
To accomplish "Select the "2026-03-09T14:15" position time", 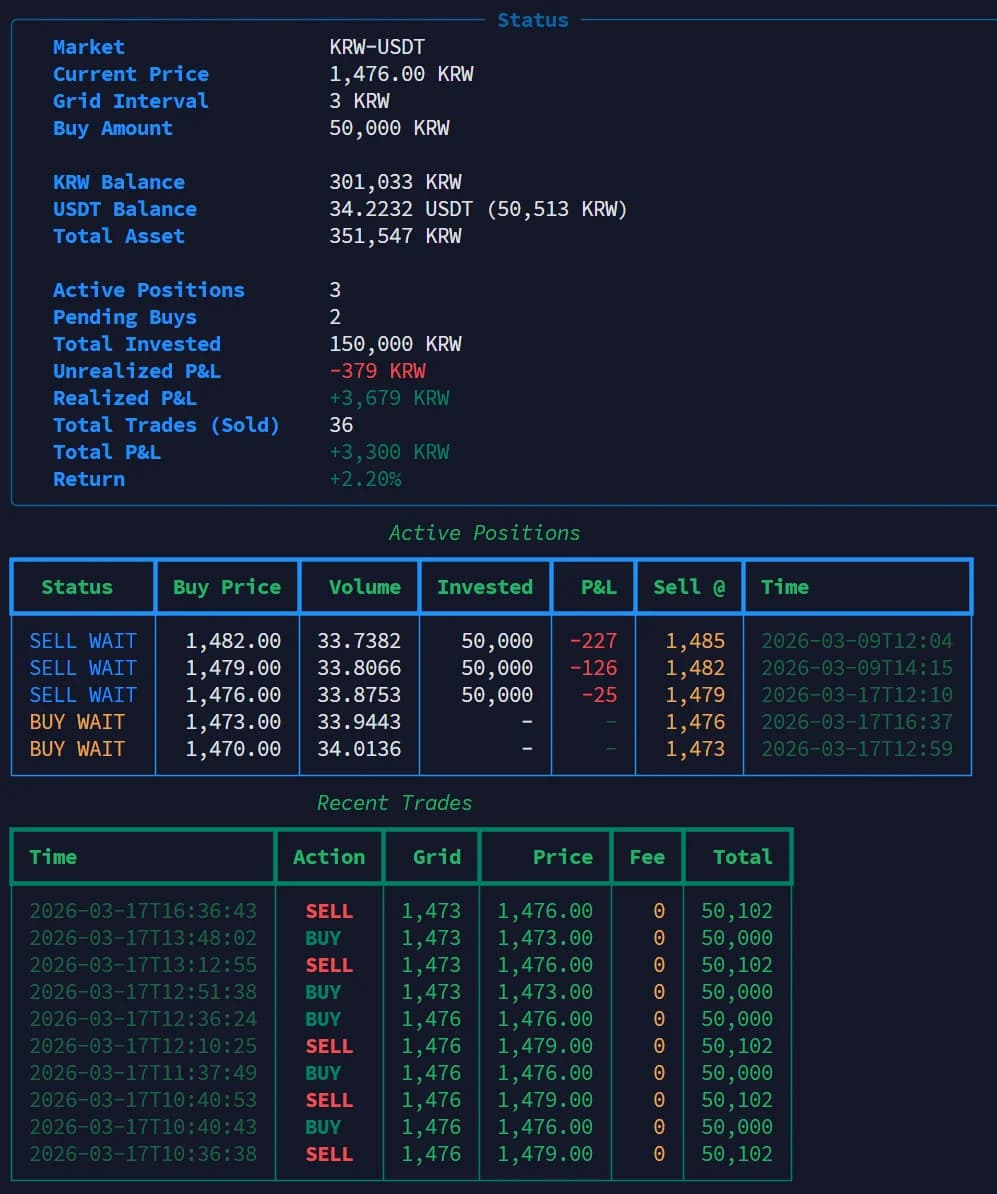I will tap(857, 668).
